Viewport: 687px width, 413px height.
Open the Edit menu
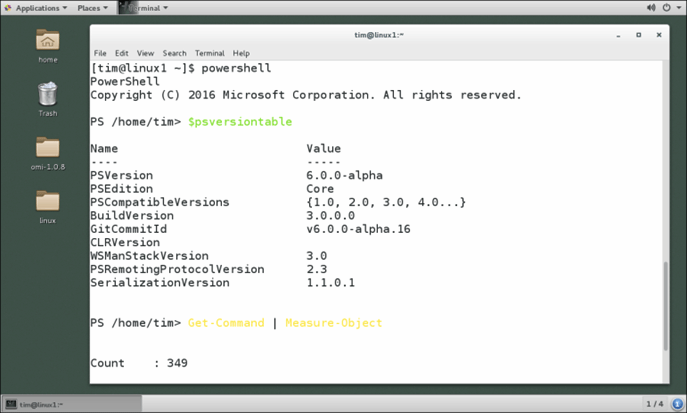click(121, 53)
